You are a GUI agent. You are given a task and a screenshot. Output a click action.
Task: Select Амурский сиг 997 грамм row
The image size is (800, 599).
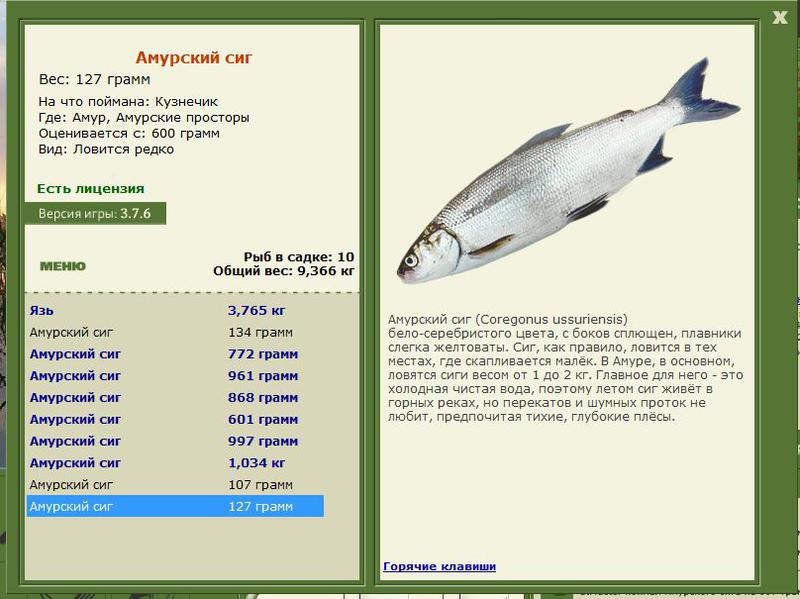tap(175, 441)
